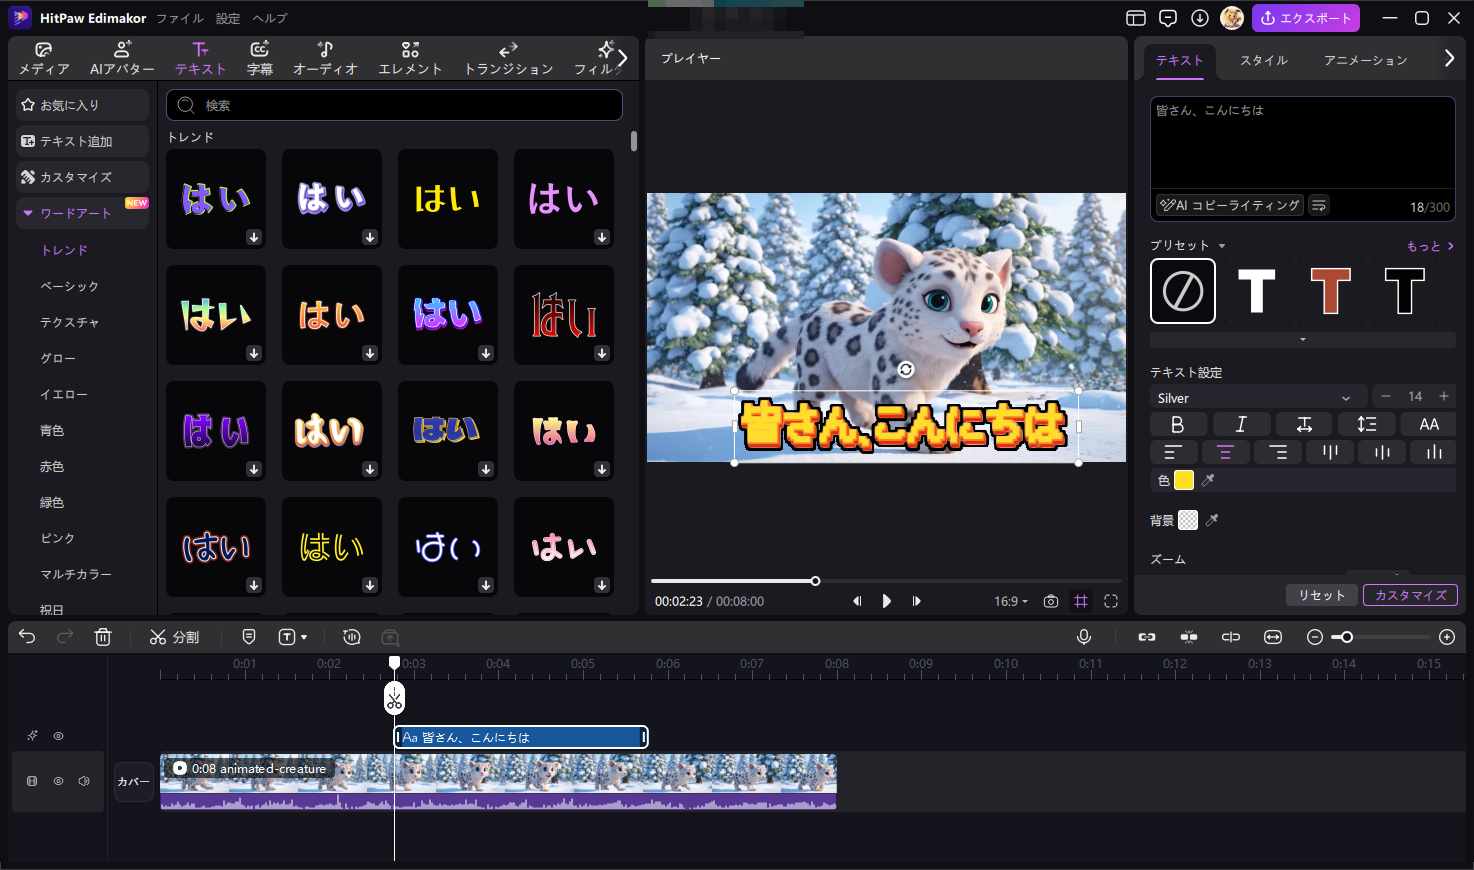Increase font size with plus button
This screenshot has height=870, width=1474.
(x=1443, y=397)
